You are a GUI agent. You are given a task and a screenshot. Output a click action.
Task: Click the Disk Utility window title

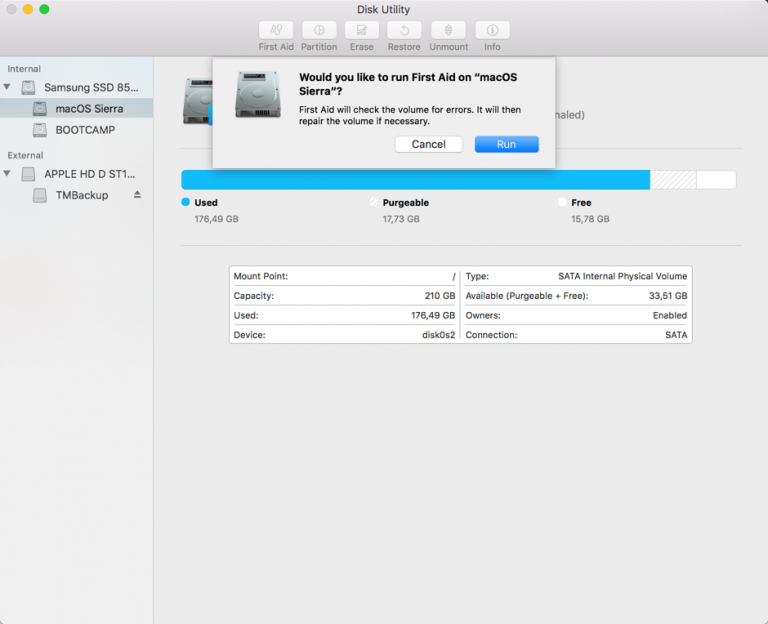pos(383,9)
